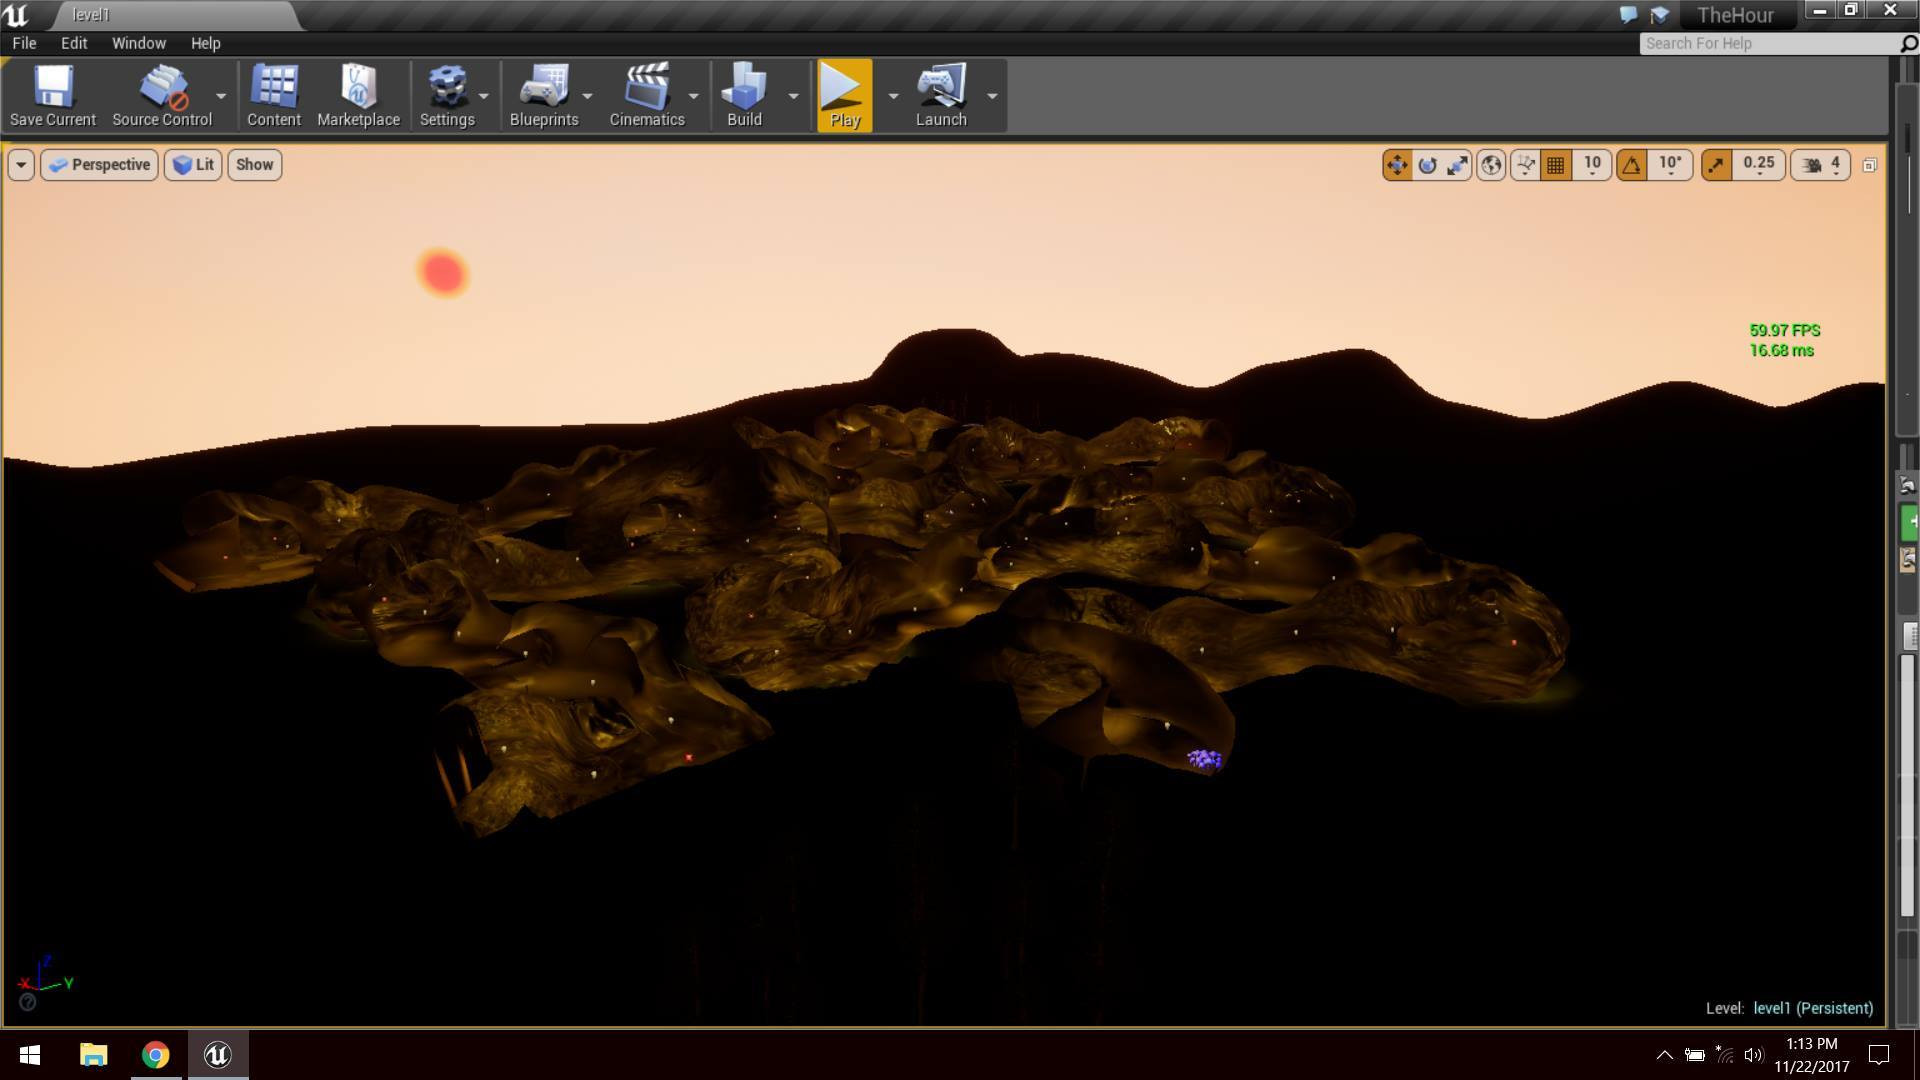Image resolution: width=1920 pixels, height=1080 pixels.
Task: Toggle scale snapping
Action: pos(1716,165)
